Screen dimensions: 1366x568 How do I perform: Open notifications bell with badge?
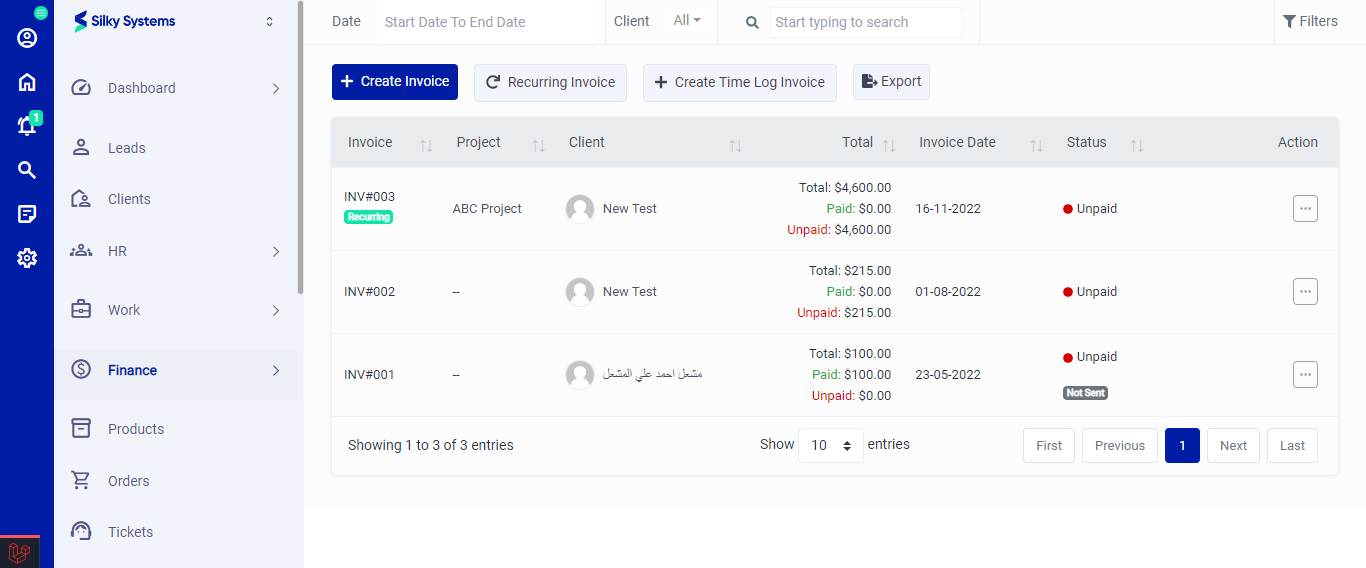click(27, 126)
